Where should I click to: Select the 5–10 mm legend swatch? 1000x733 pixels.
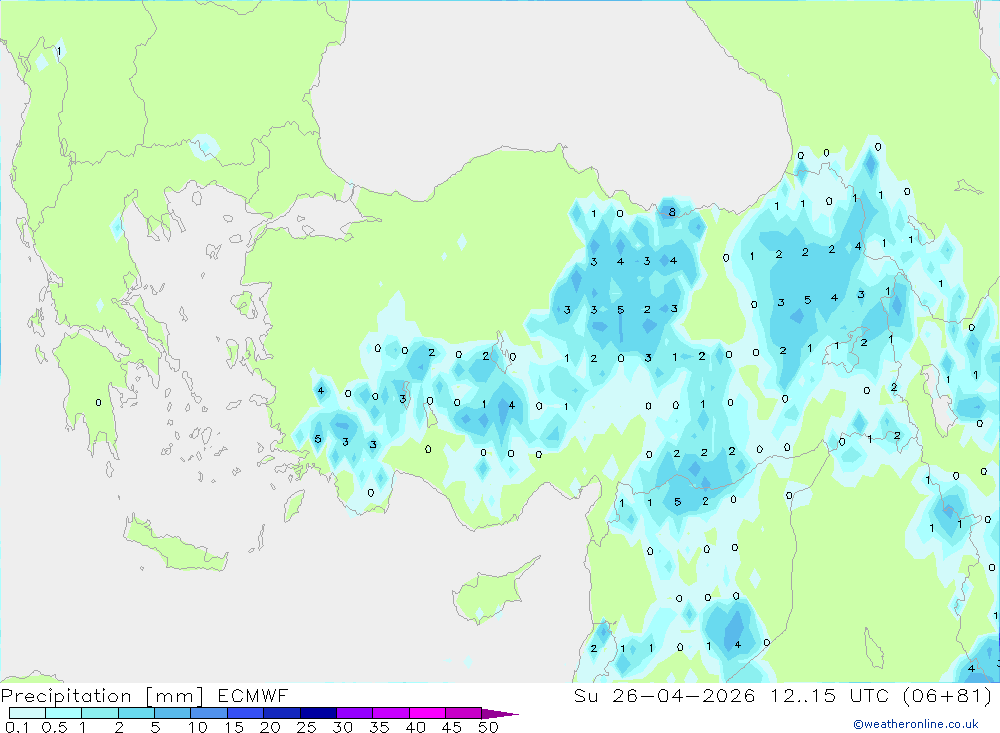point(173,713)
